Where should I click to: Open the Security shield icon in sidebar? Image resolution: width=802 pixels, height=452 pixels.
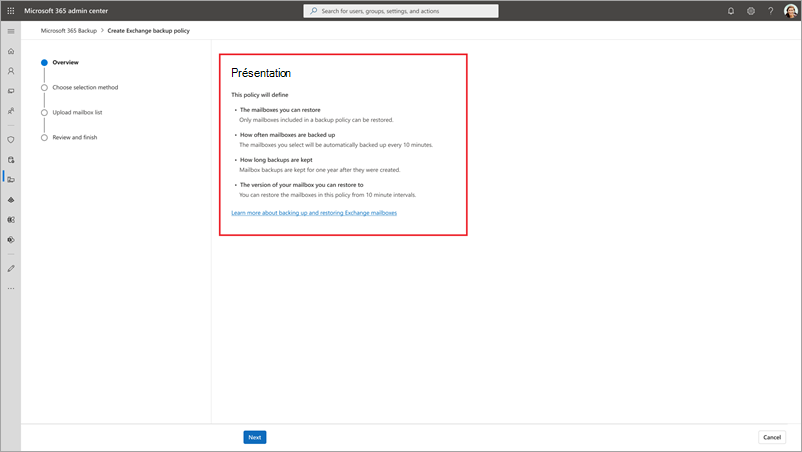tap(11, 140)
